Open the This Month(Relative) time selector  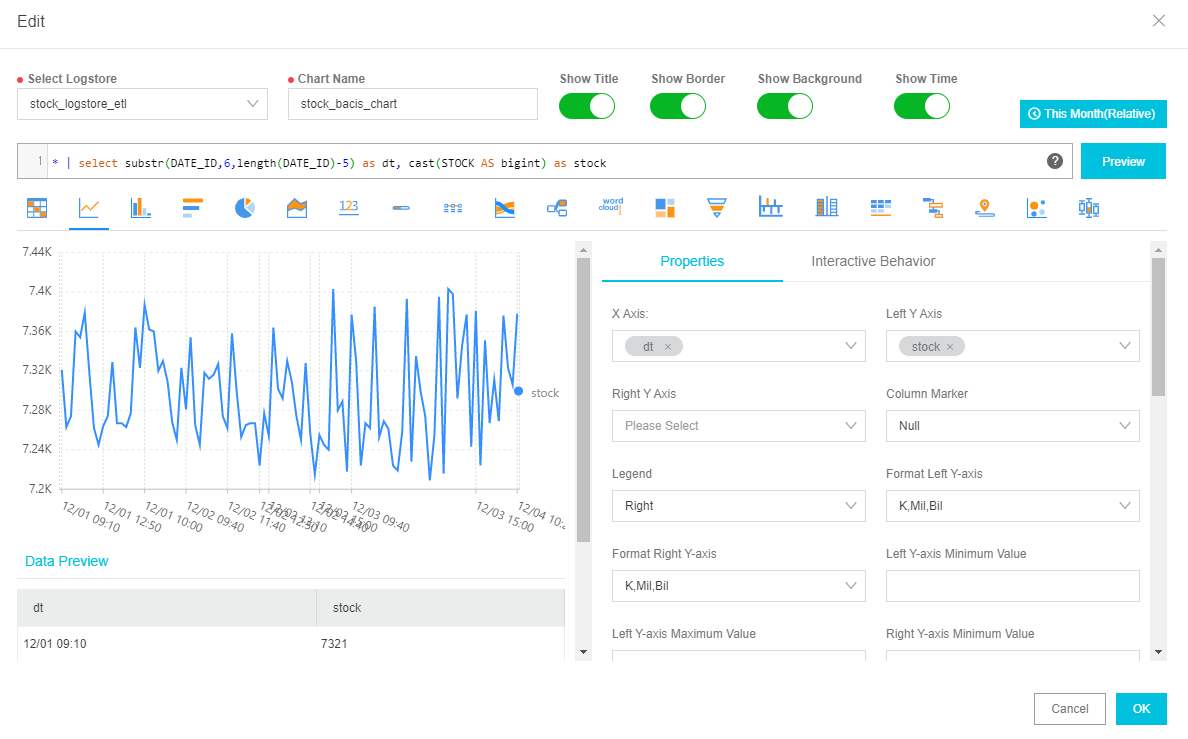pyautogui.click(x=1093, y=114)
